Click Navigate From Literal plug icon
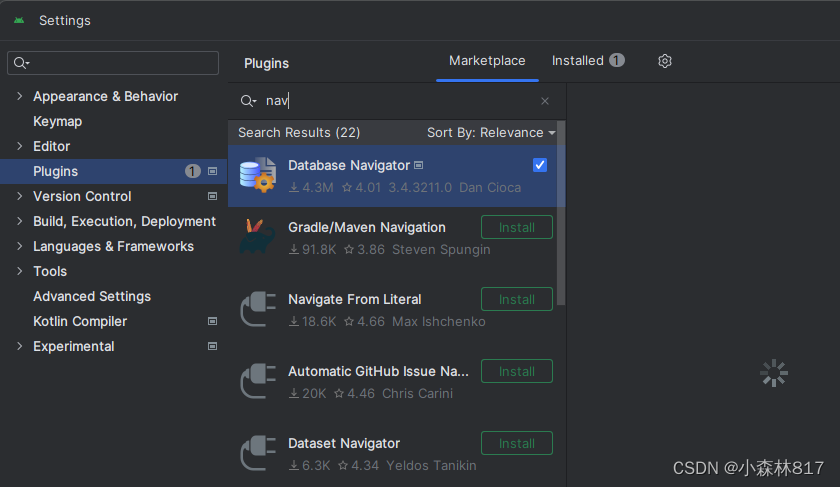The width and height of the screenshot is (840, 487). pyautogui.click(x=258, y=309)
